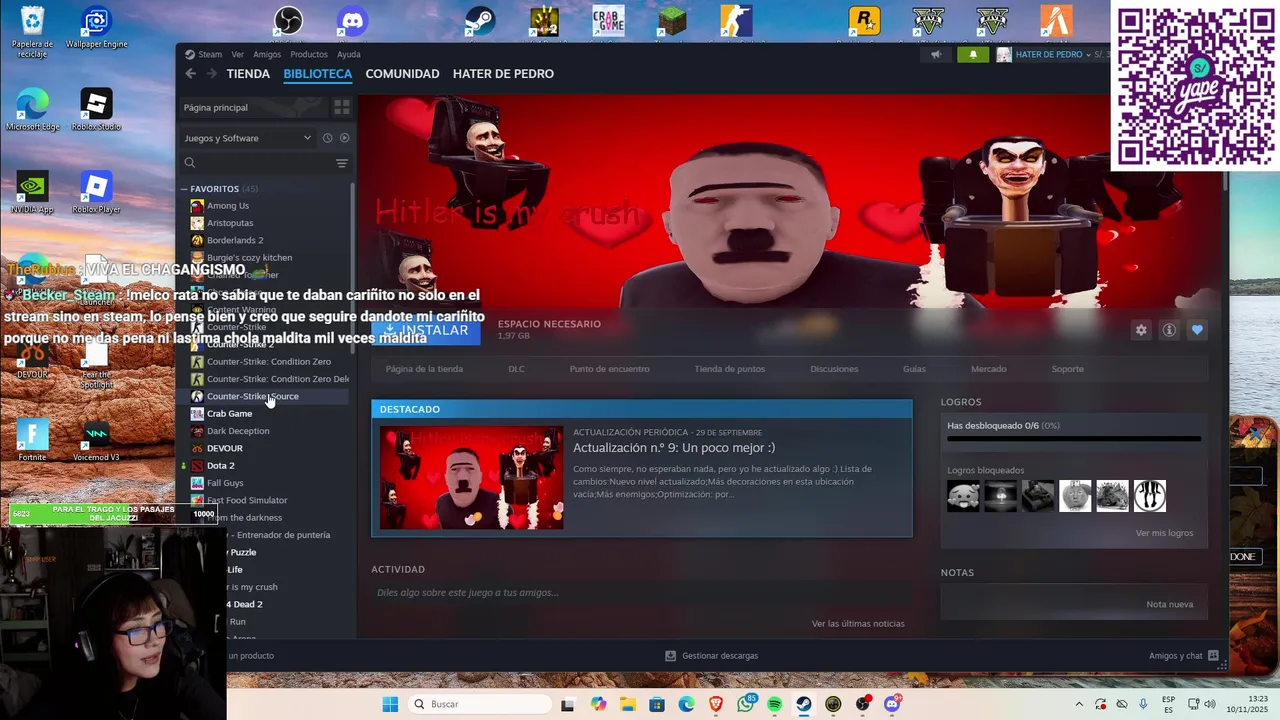
Task: Collapse the FAVORITOS category
Action: (x=184, y=189)
